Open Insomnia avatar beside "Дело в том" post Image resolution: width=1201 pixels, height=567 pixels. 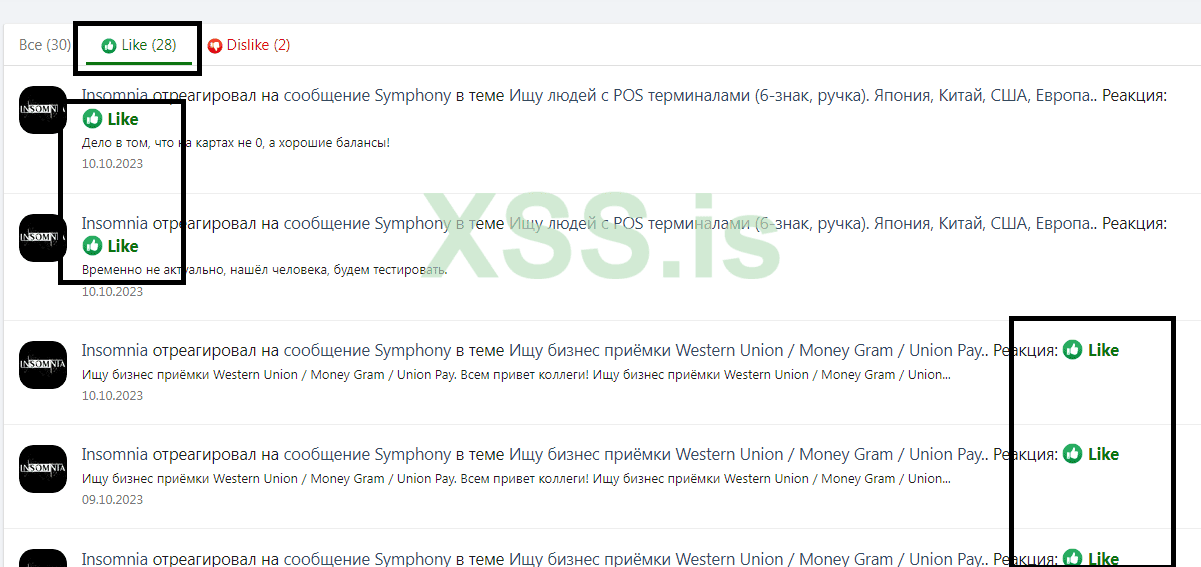(x=43, y=110)
